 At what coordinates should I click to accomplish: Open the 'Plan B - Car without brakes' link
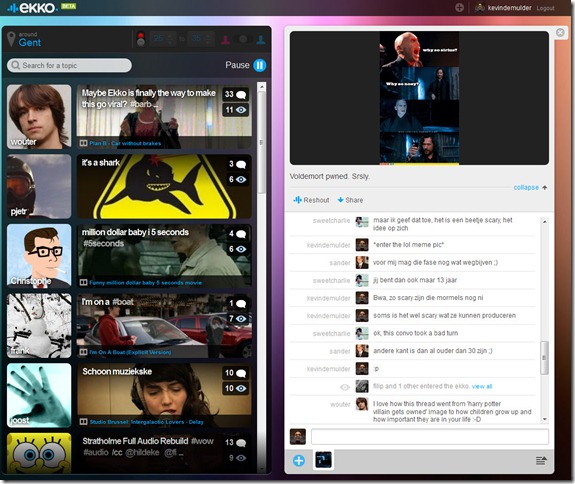(x=125, y=143)
